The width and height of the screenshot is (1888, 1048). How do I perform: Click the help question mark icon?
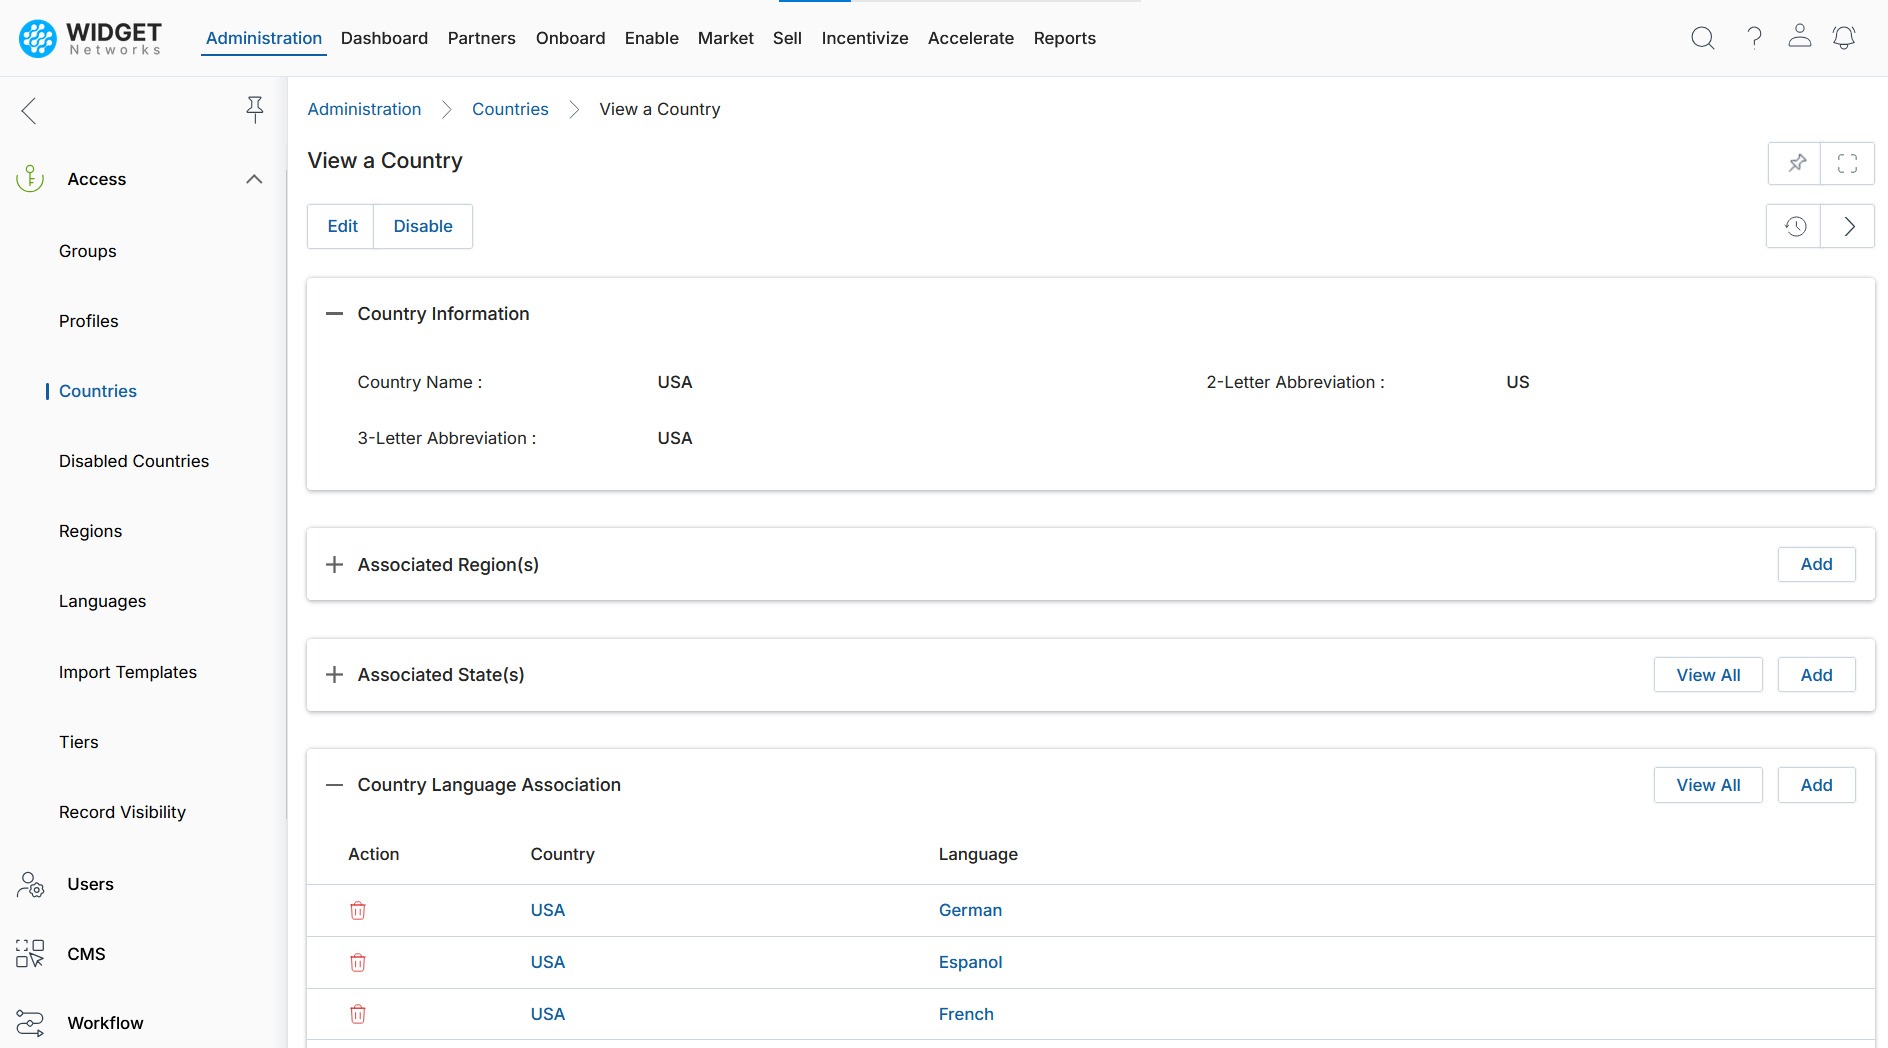pyautogui.click(x=1754, y=38)
